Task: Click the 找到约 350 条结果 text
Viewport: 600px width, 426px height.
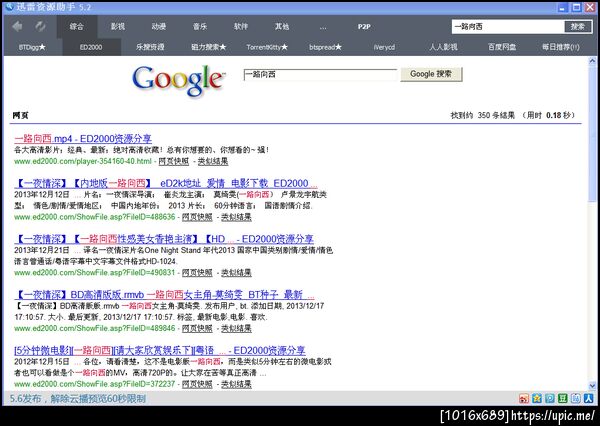Action: click(483, 115)
